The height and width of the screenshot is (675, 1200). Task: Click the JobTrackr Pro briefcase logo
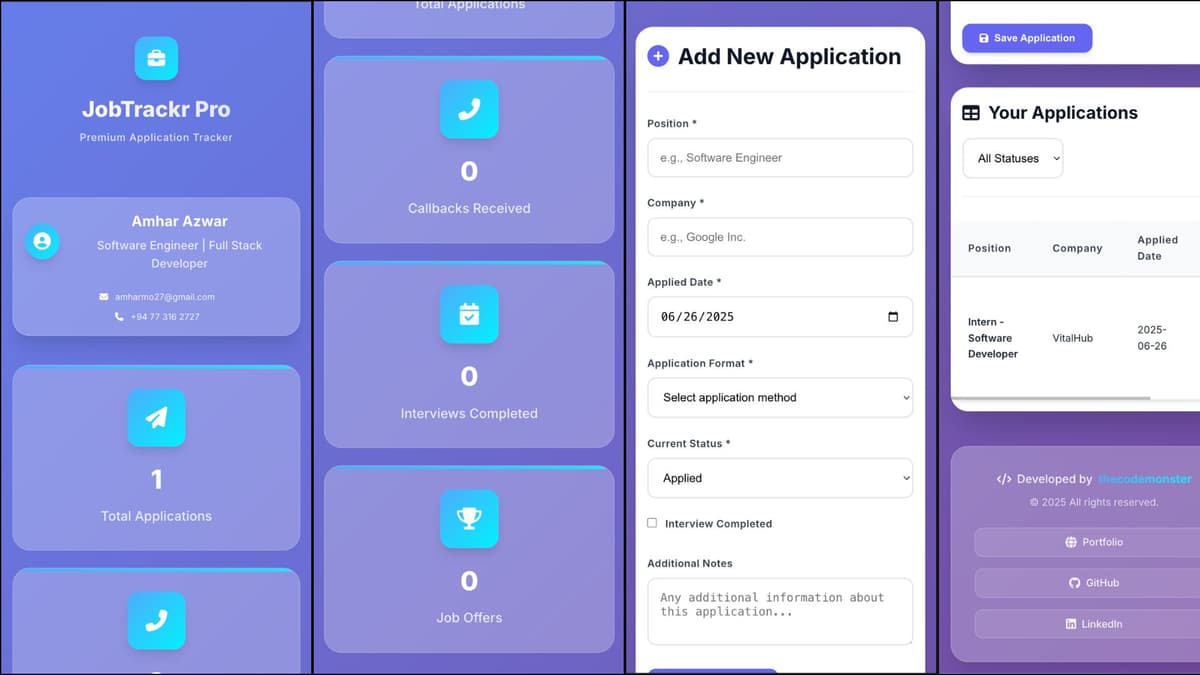coord(156,58)
